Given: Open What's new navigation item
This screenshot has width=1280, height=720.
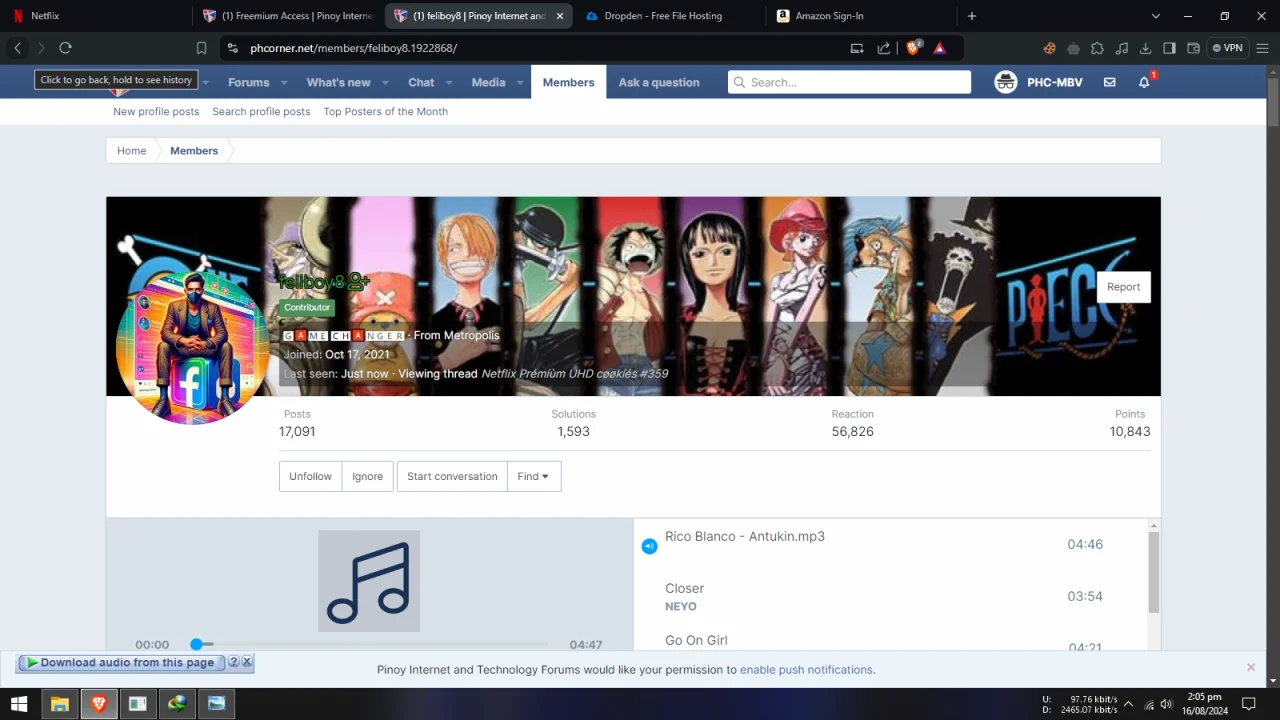Looking at the screenshot, I should point(338,83).
